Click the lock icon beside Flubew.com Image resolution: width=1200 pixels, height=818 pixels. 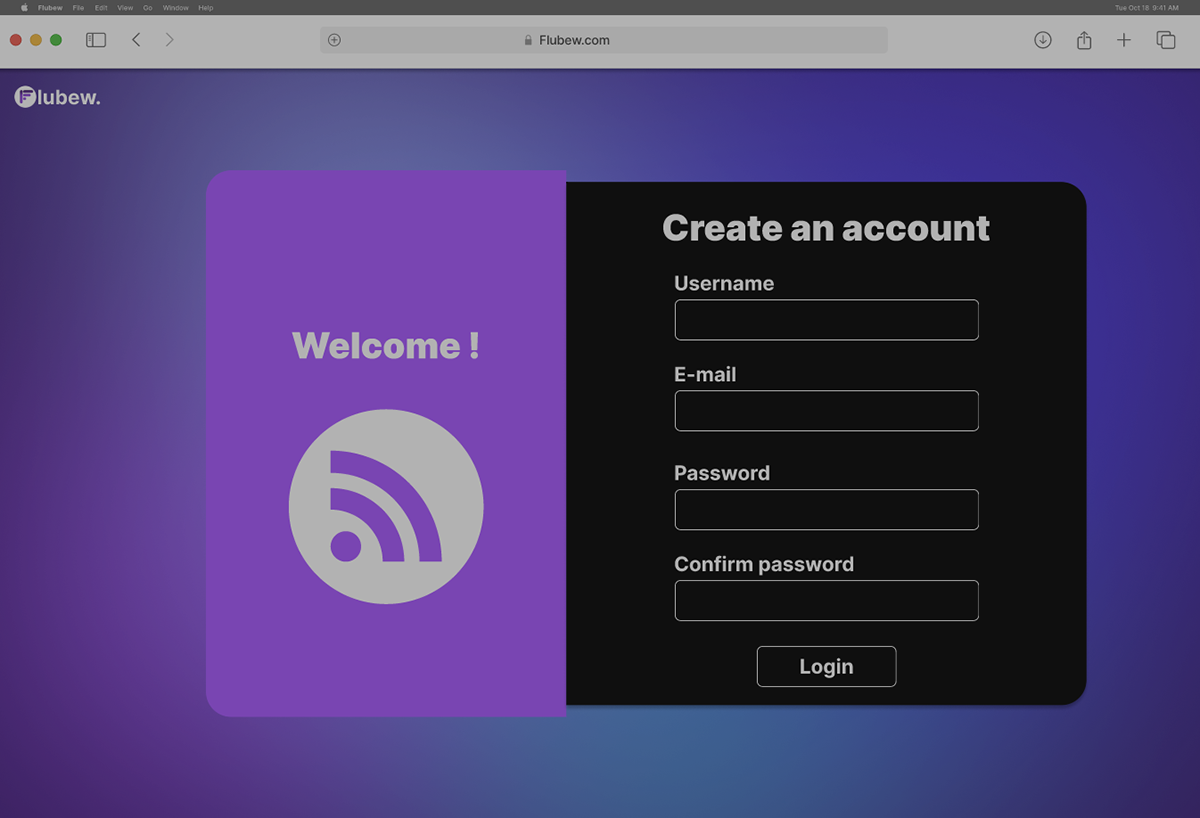[528, 40]
